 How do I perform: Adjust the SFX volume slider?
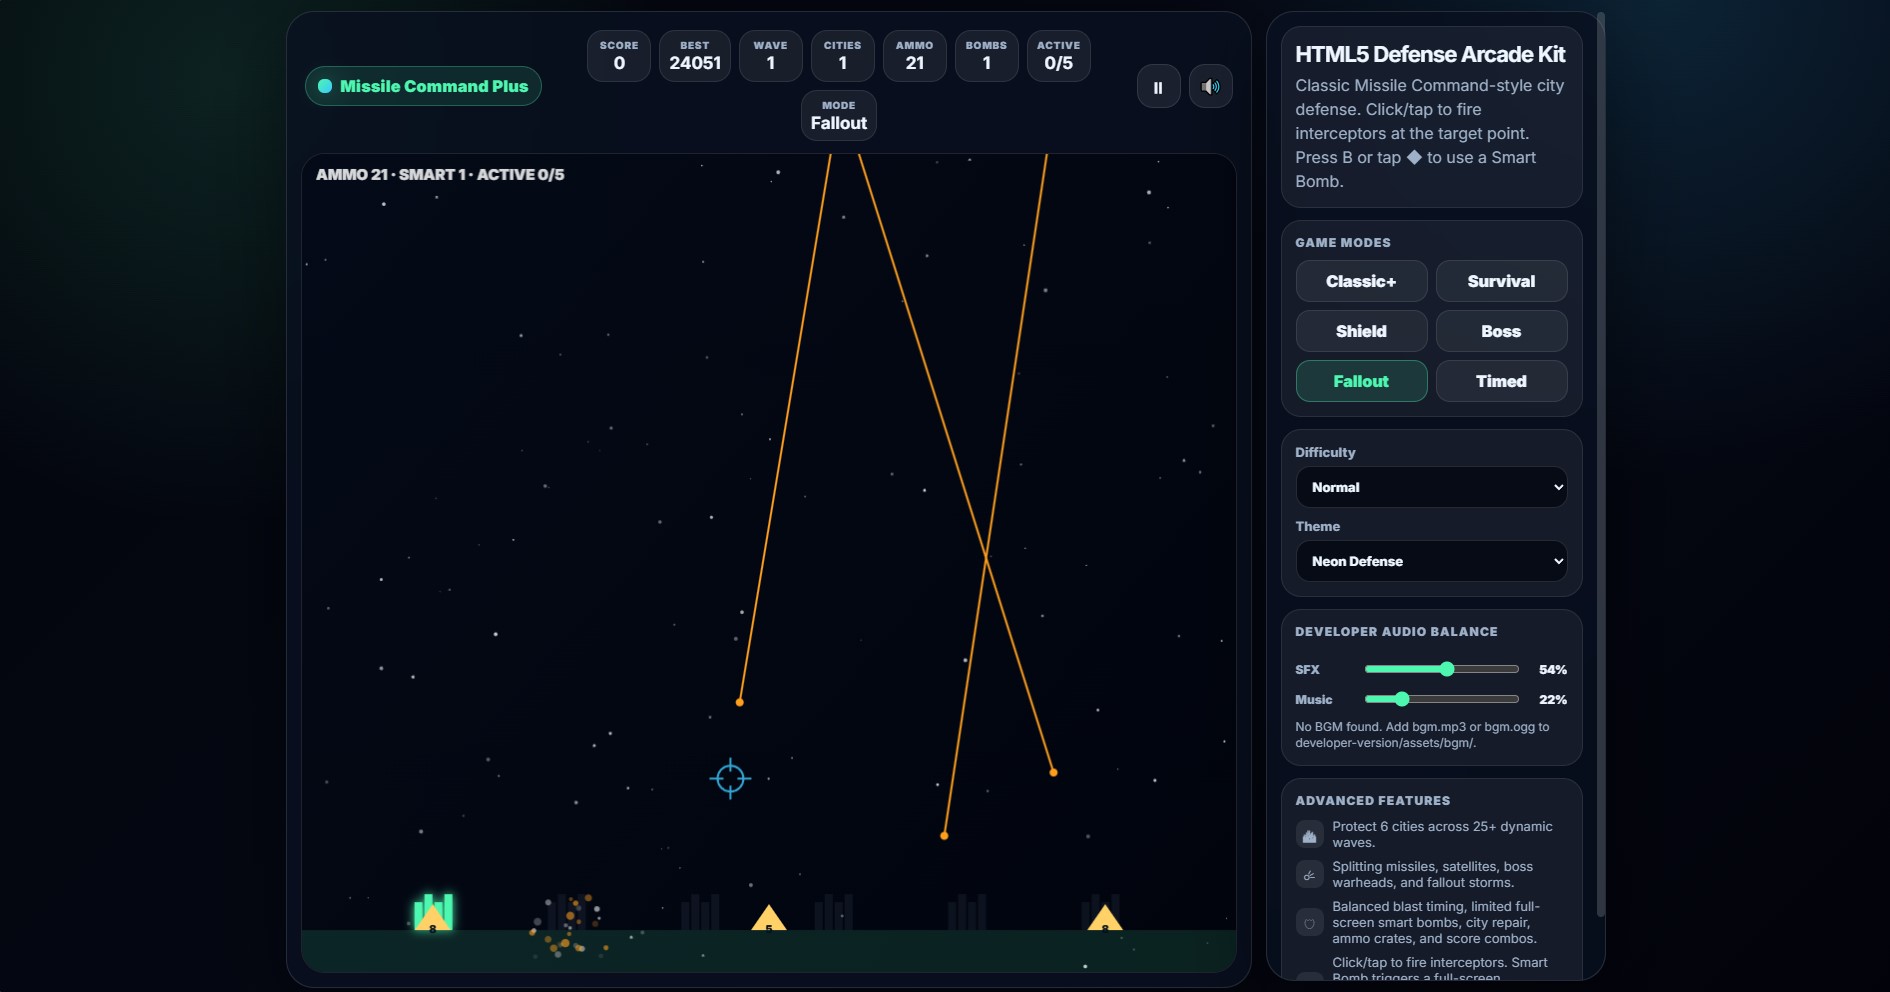pos(1441,669)
